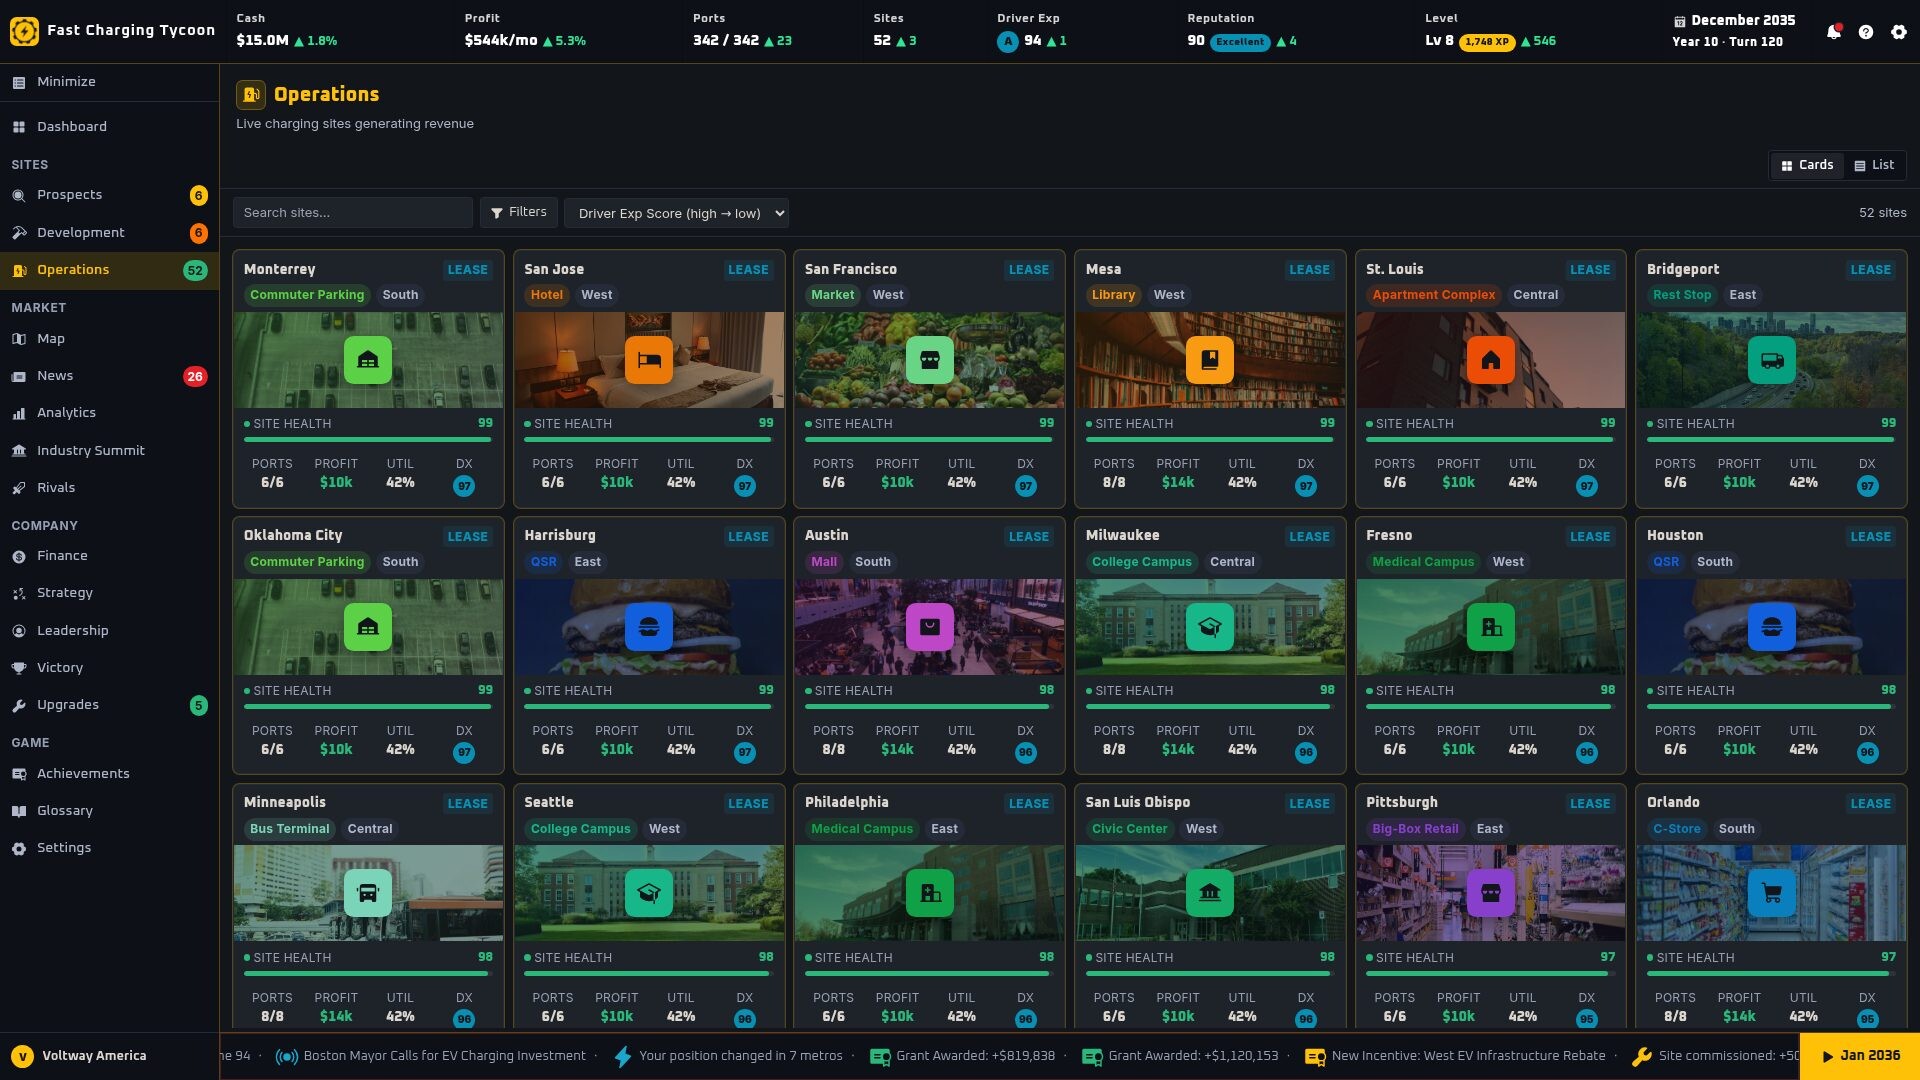
Task: Click the shopping cart icon on Orlando card
Action: (1771, 893)
